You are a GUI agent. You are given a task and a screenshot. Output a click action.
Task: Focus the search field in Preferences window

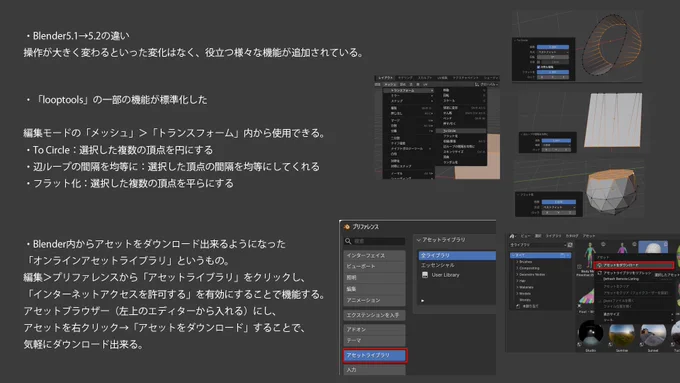coord(375,241)
